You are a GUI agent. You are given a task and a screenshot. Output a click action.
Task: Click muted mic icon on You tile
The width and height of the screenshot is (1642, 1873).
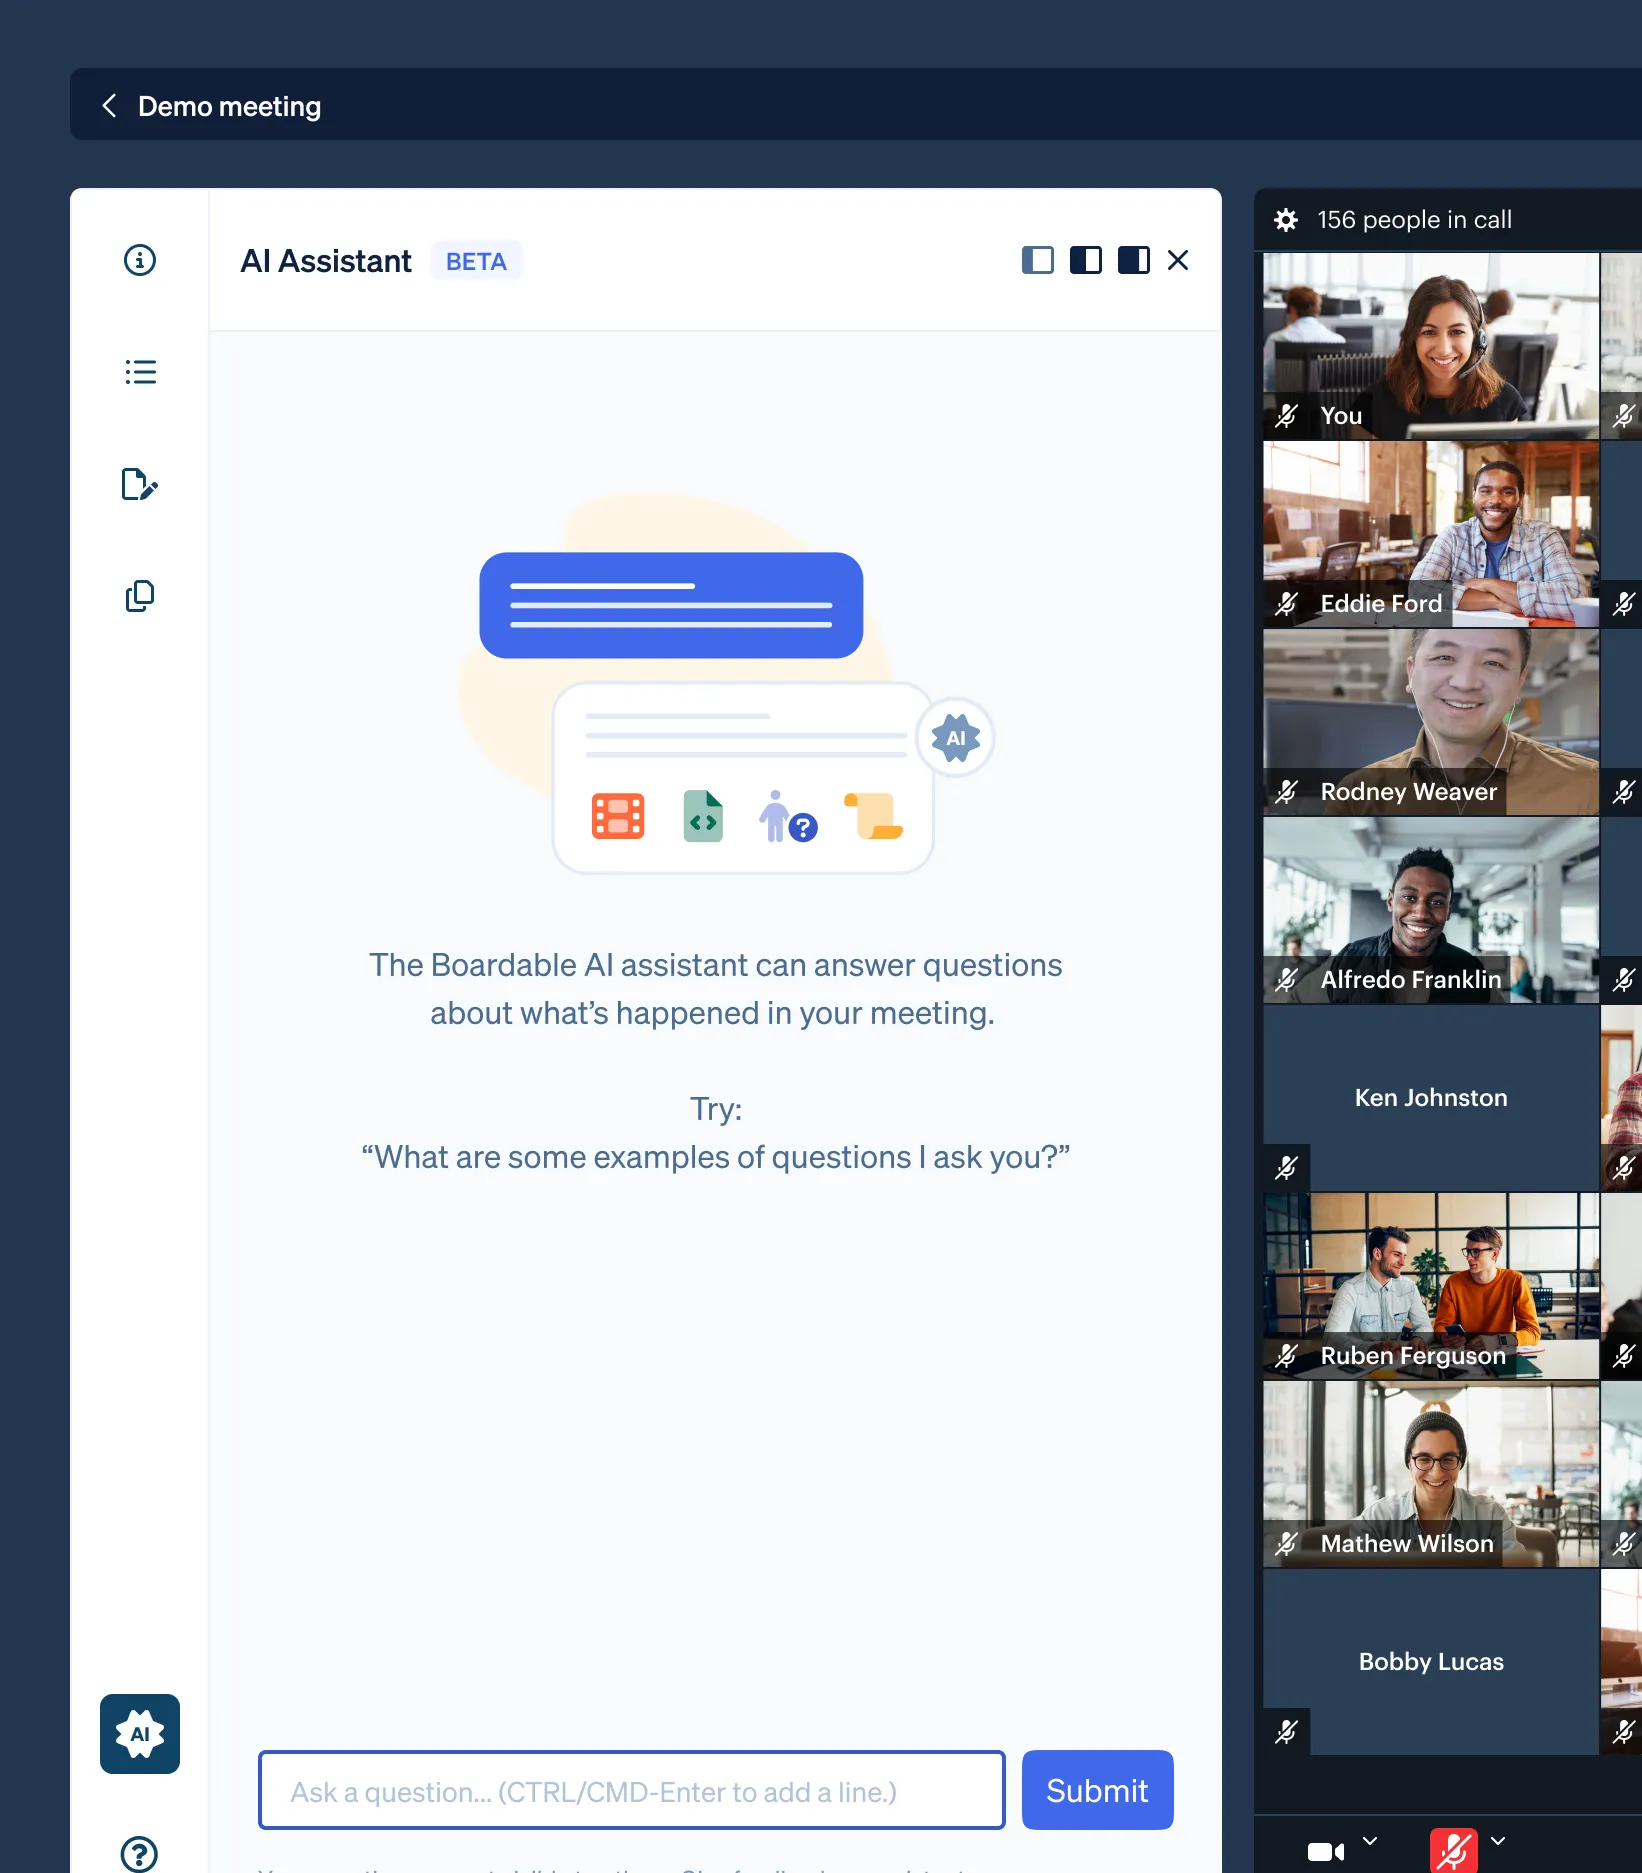click(1287, 415)
